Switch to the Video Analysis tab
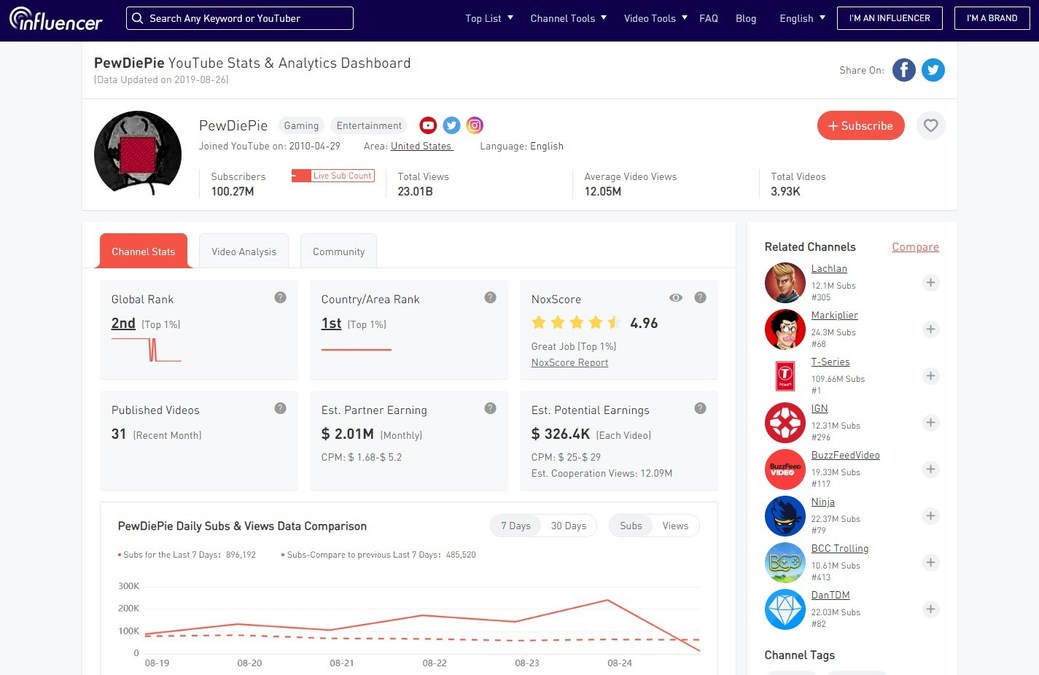The height and width of the screenshot is (675, 1039). (244, 251)
